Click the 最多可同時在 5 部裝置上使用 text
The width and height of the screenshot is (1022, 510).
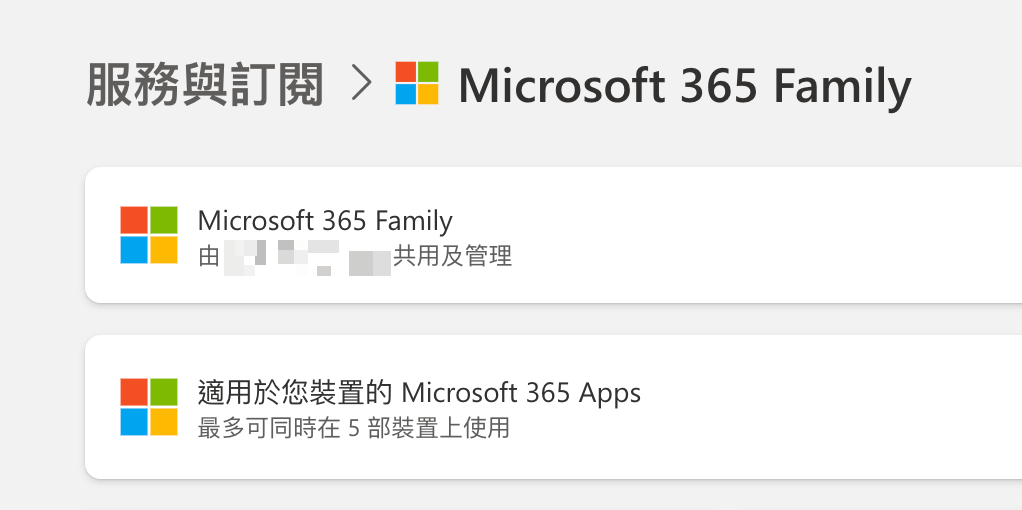353,428
